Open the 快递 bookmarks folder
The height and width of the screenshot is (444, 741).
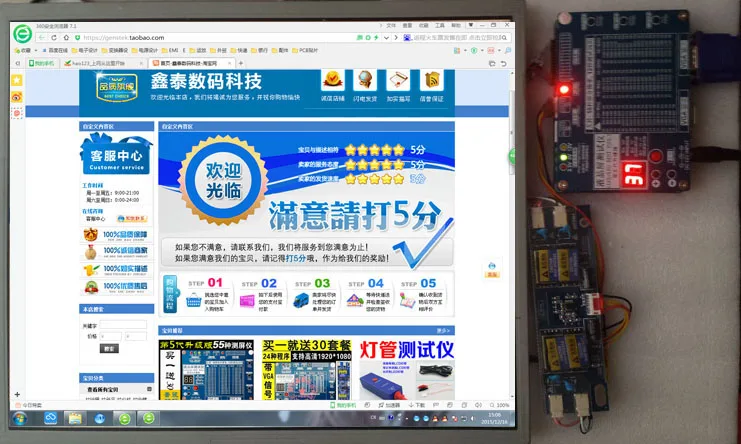pos(242,50)
